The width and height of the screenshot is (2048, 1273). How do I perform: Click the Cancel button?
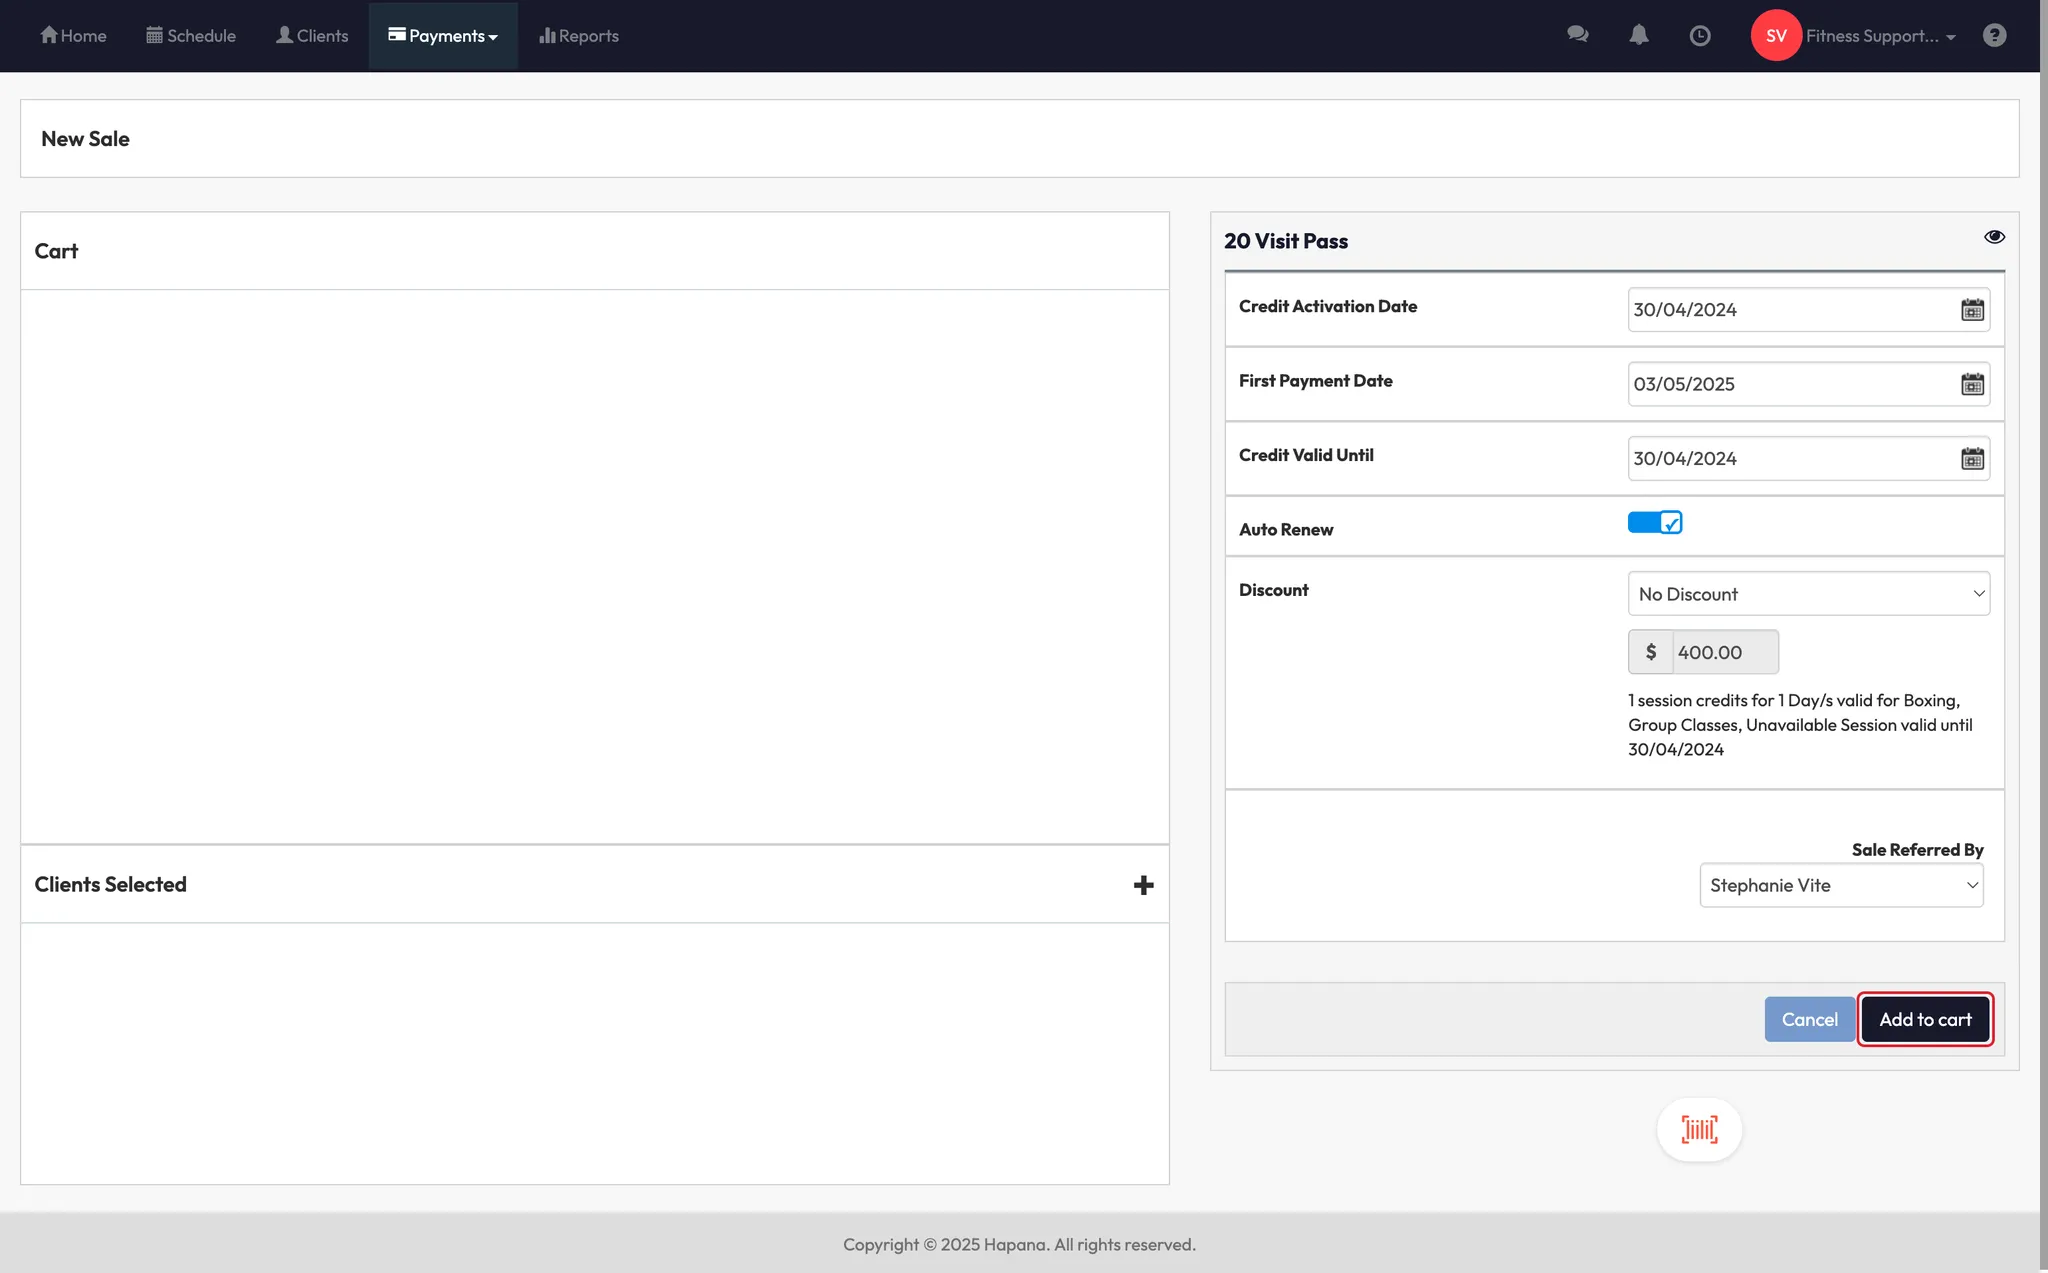pyautogui.click(x=1809, y=1020)
